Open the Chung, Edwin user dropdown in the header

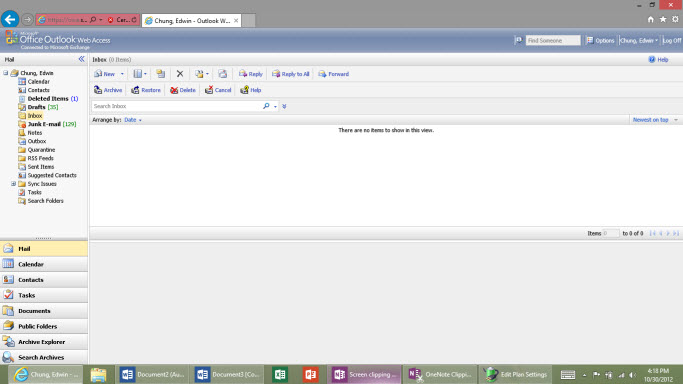pos(639,40)
